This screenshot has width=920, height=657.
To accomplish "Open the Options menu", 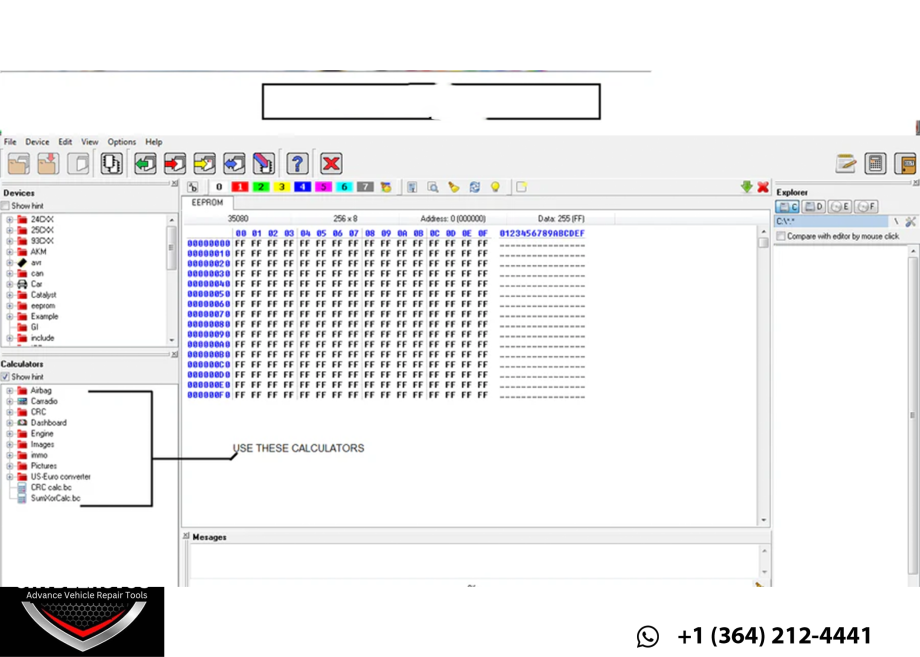I will (x=121, y=142).
